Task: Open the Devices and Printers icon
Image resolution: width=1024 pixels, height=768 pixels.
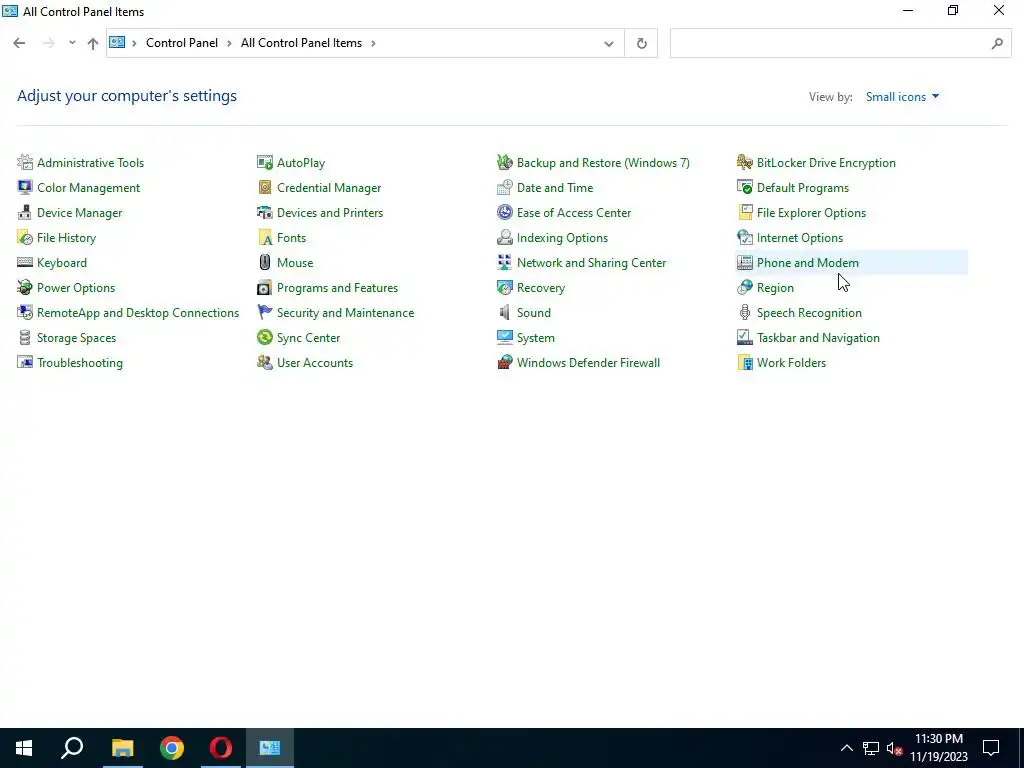Action: point(264,212)
